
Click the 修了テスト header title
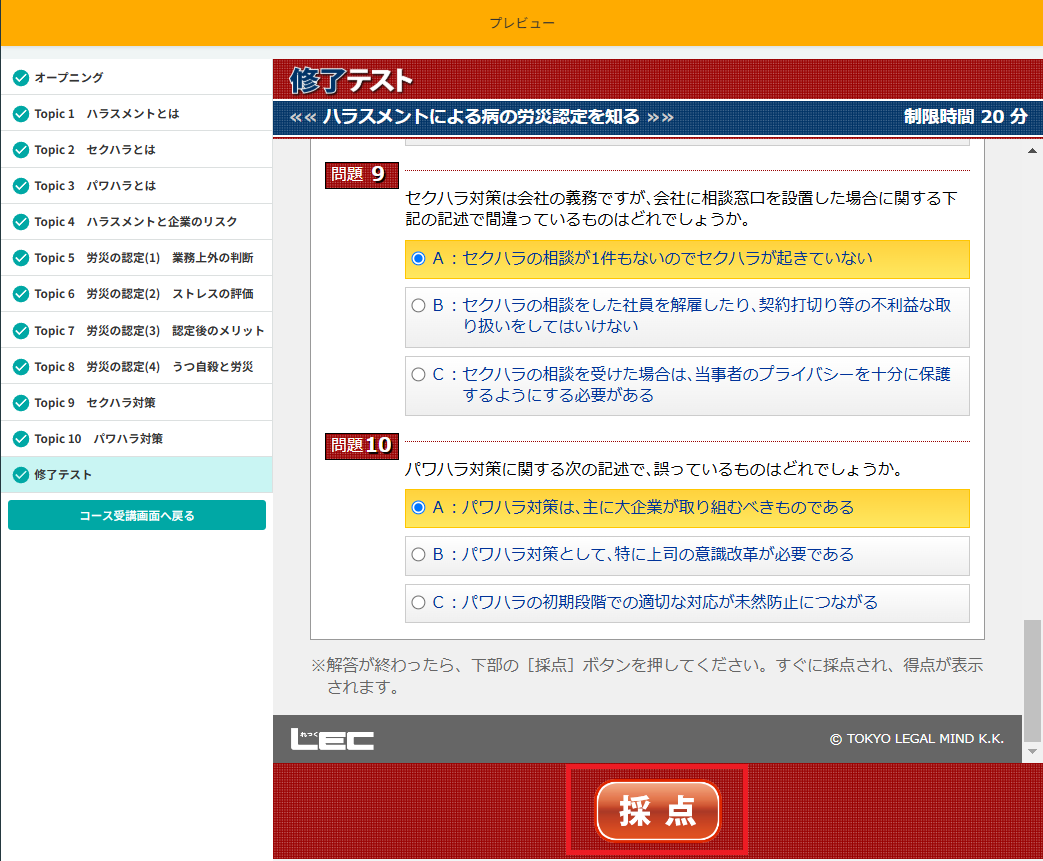(x=351, y=81)
